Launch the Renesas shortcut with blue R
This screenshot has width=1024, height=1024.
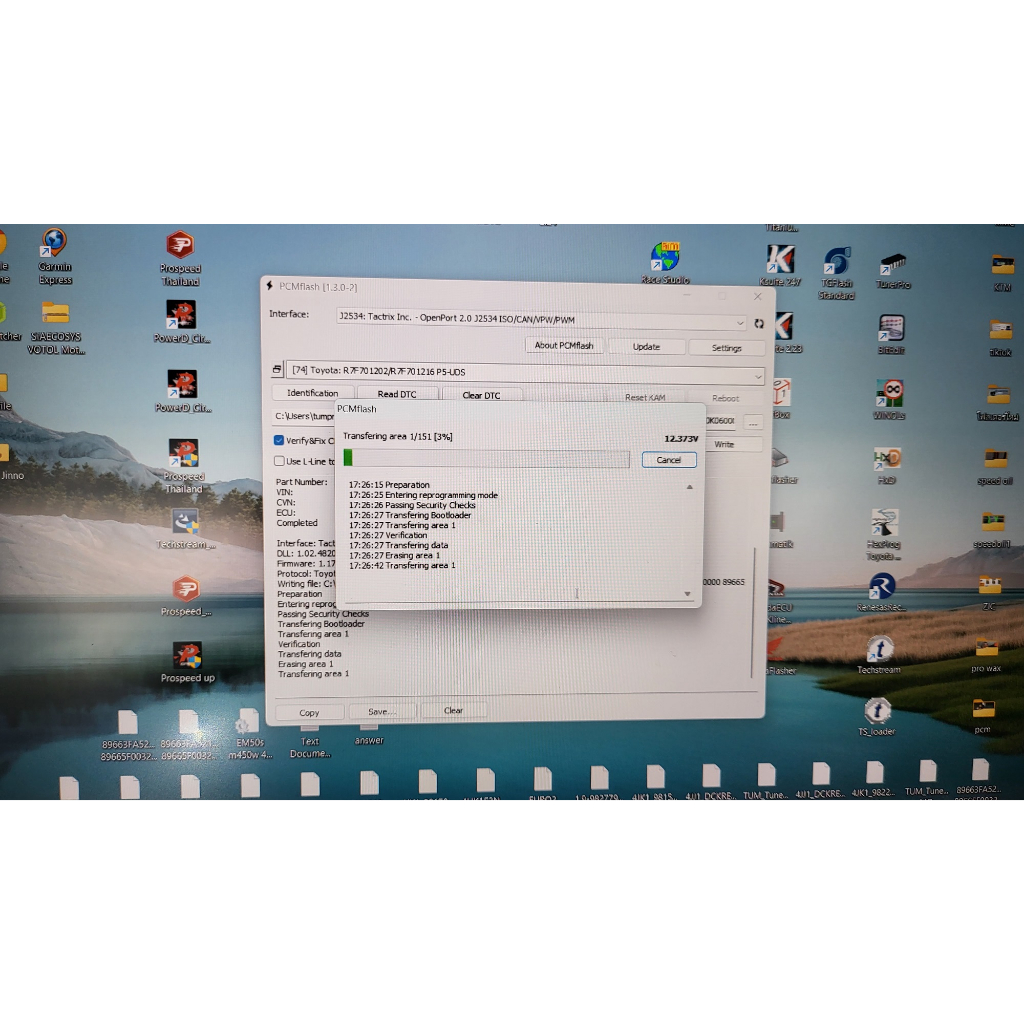point(881,592)
